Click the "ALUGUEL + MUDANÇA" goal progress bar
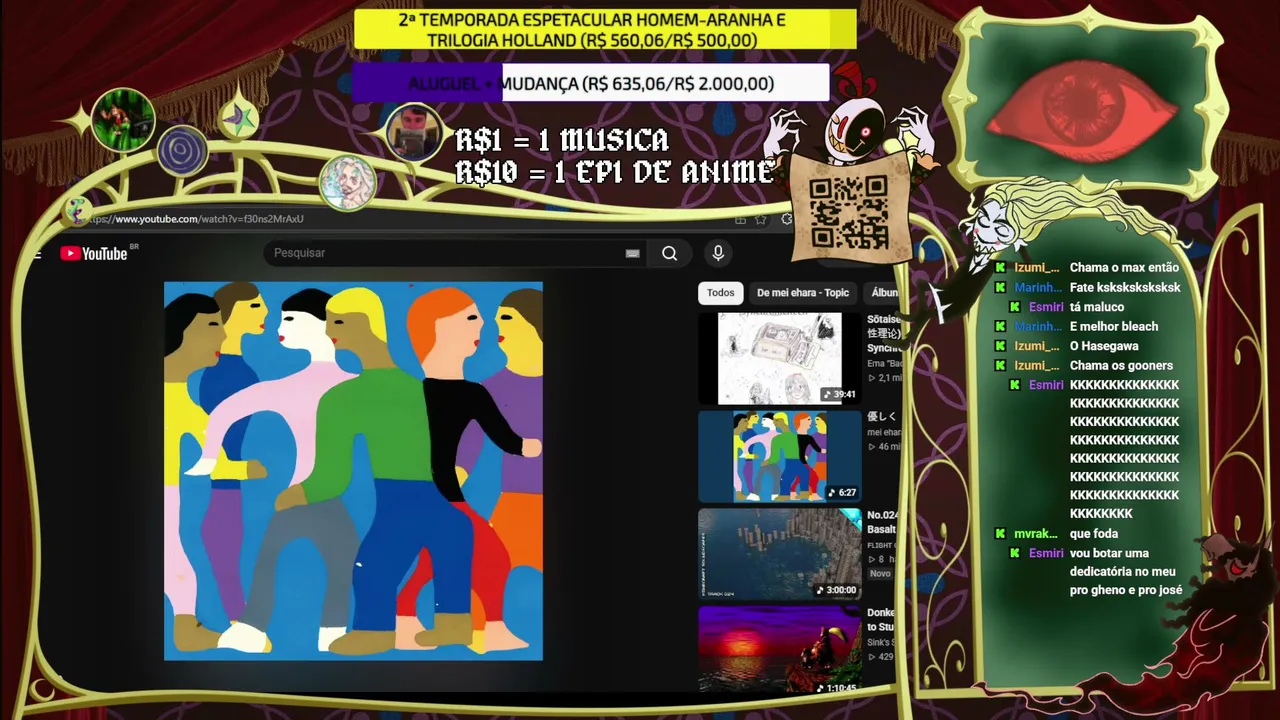1280x720 pixels. coord(590,84)
